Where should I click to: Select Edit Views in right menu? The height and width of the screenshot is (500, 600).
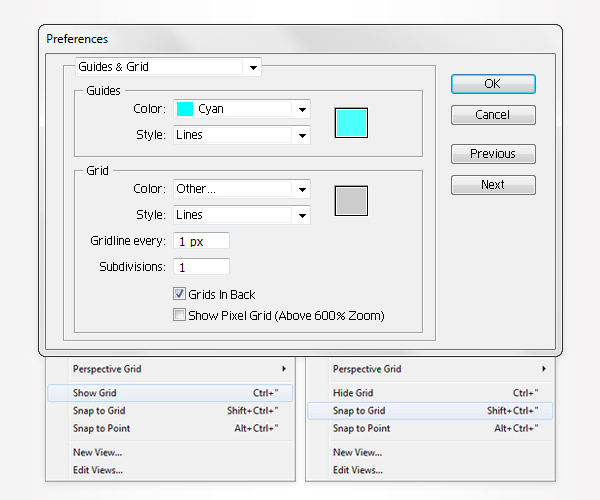[430, 470]
